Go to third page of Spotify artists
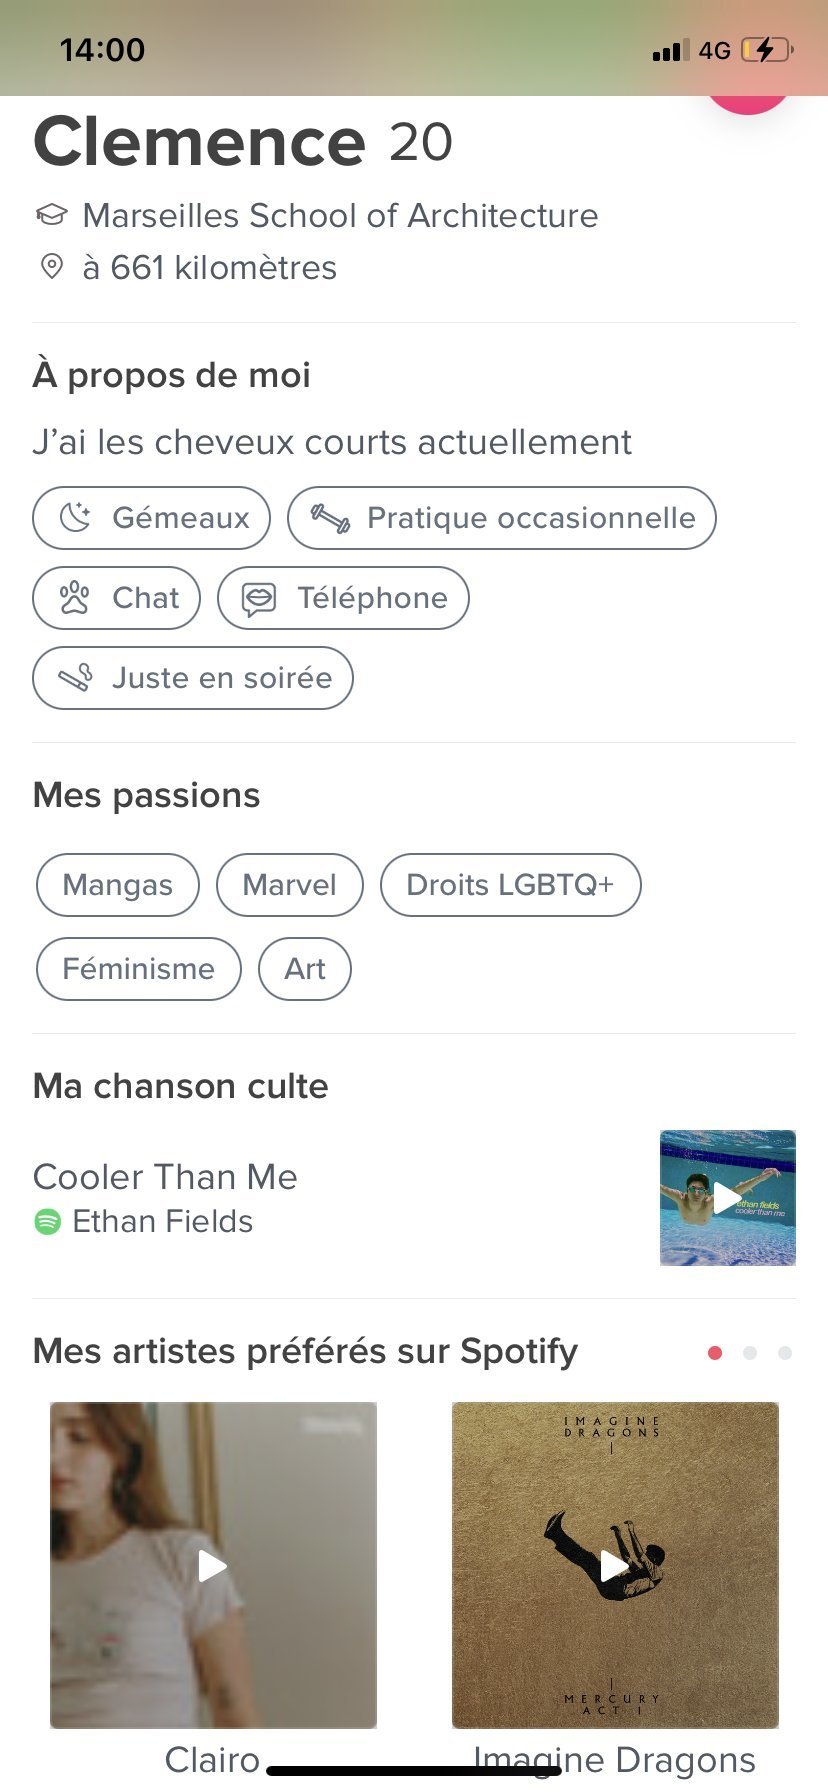This screenshot has width=828, height=1792. tap(785, 1353)
